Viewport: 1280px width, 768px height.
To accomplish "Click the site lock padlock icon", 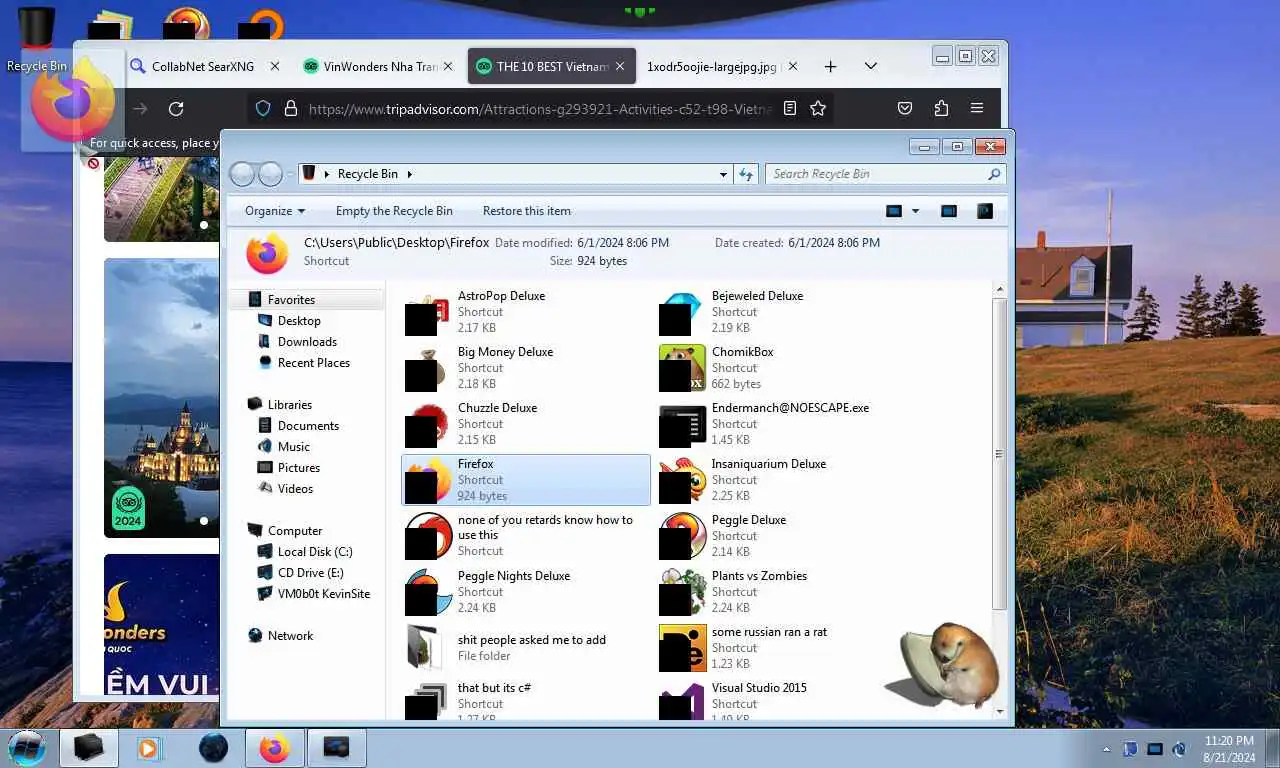I will pos(291,109).
